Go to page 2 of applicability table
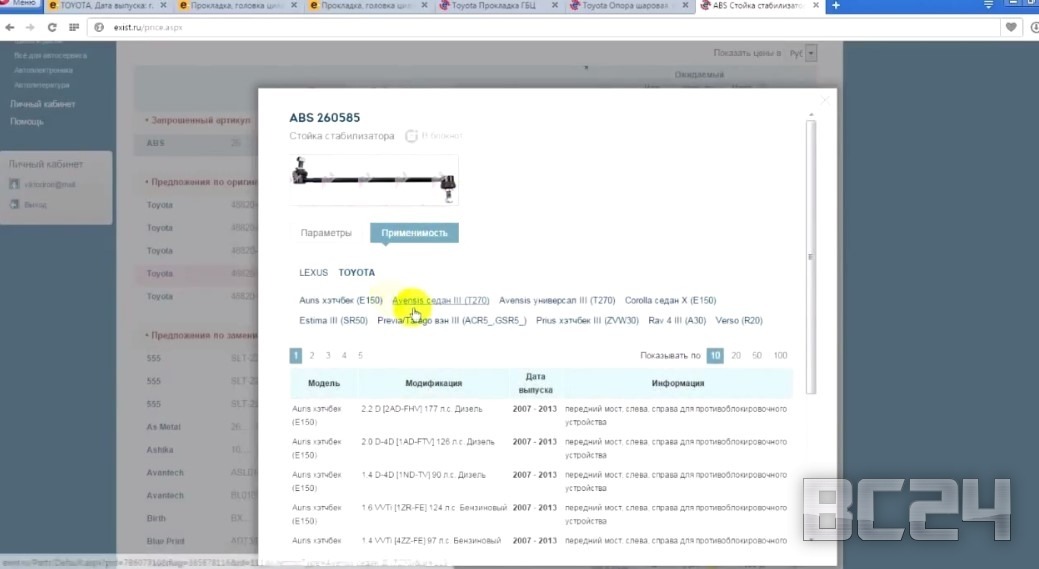This screenshot has width=1039, height=569. click(x=312, y=355)
